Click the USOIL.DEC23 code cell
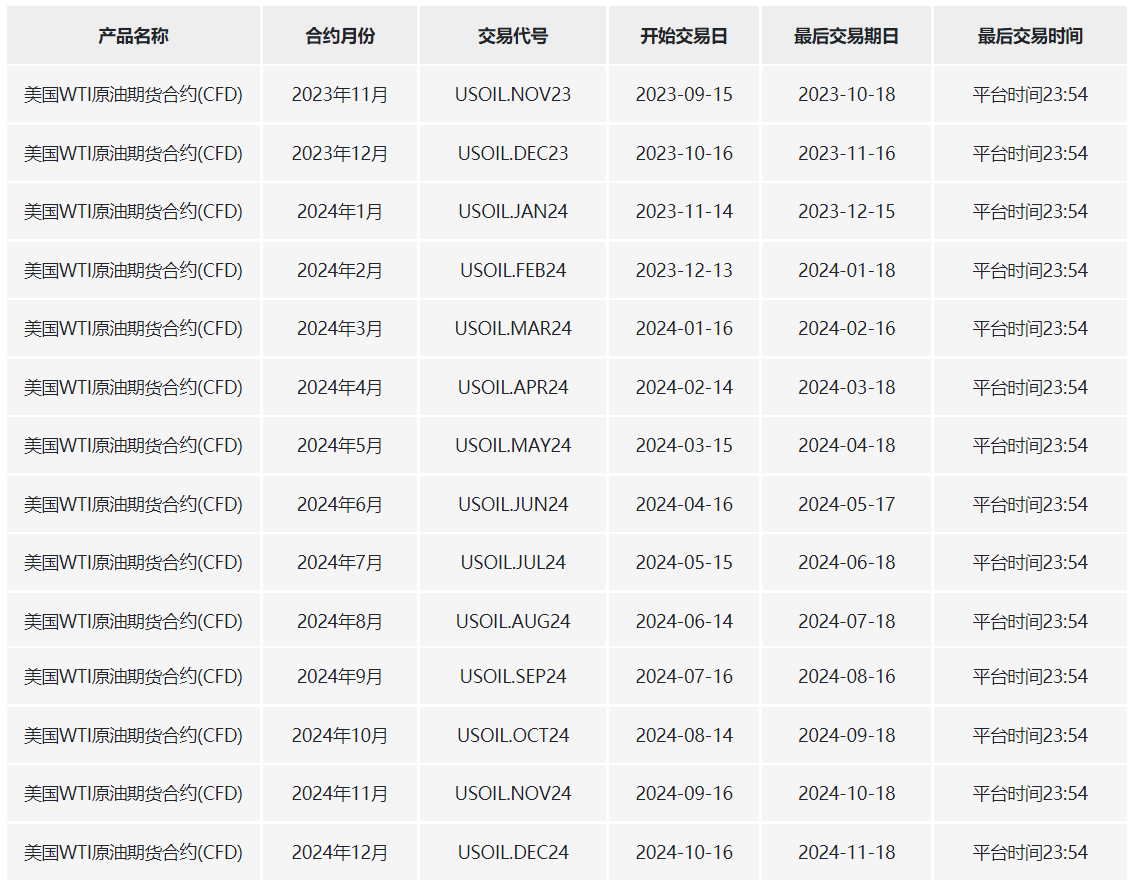Screen dimensions: 1133x882 (513, 153)
